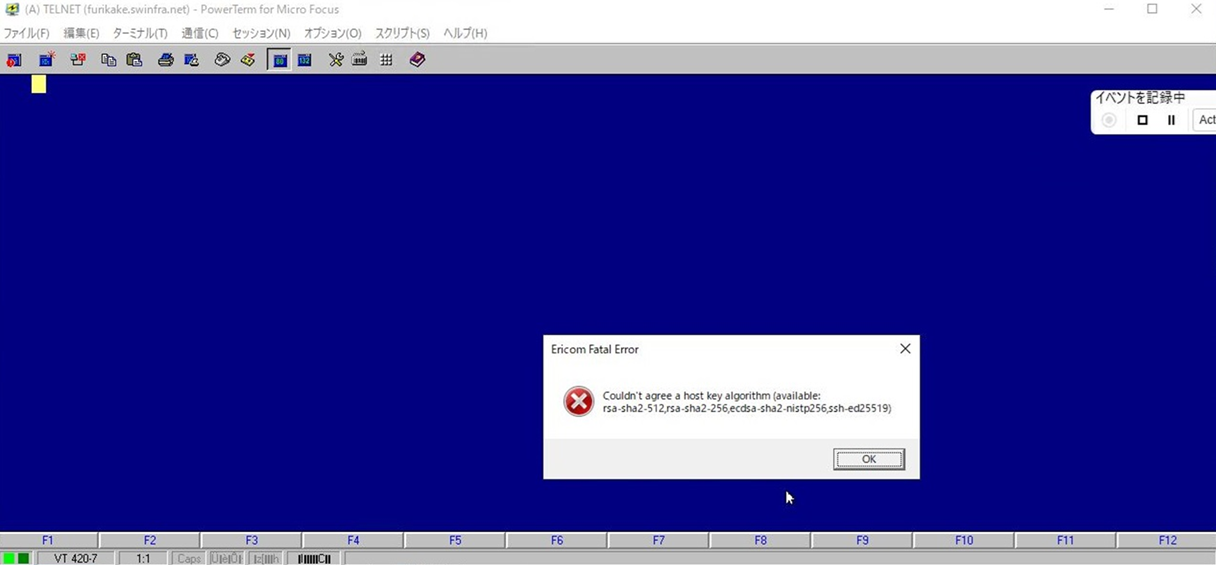The image size is (1216, 565).
Task: Click the script recording toolbar icon
Action: [x=248, y=60]
